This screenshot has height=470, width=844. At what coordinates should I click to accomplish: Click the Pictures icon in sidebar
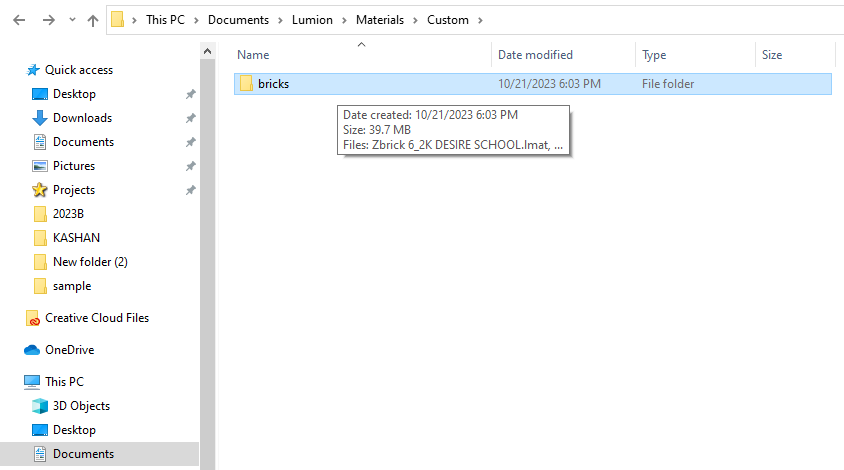[x=40, y=166]
